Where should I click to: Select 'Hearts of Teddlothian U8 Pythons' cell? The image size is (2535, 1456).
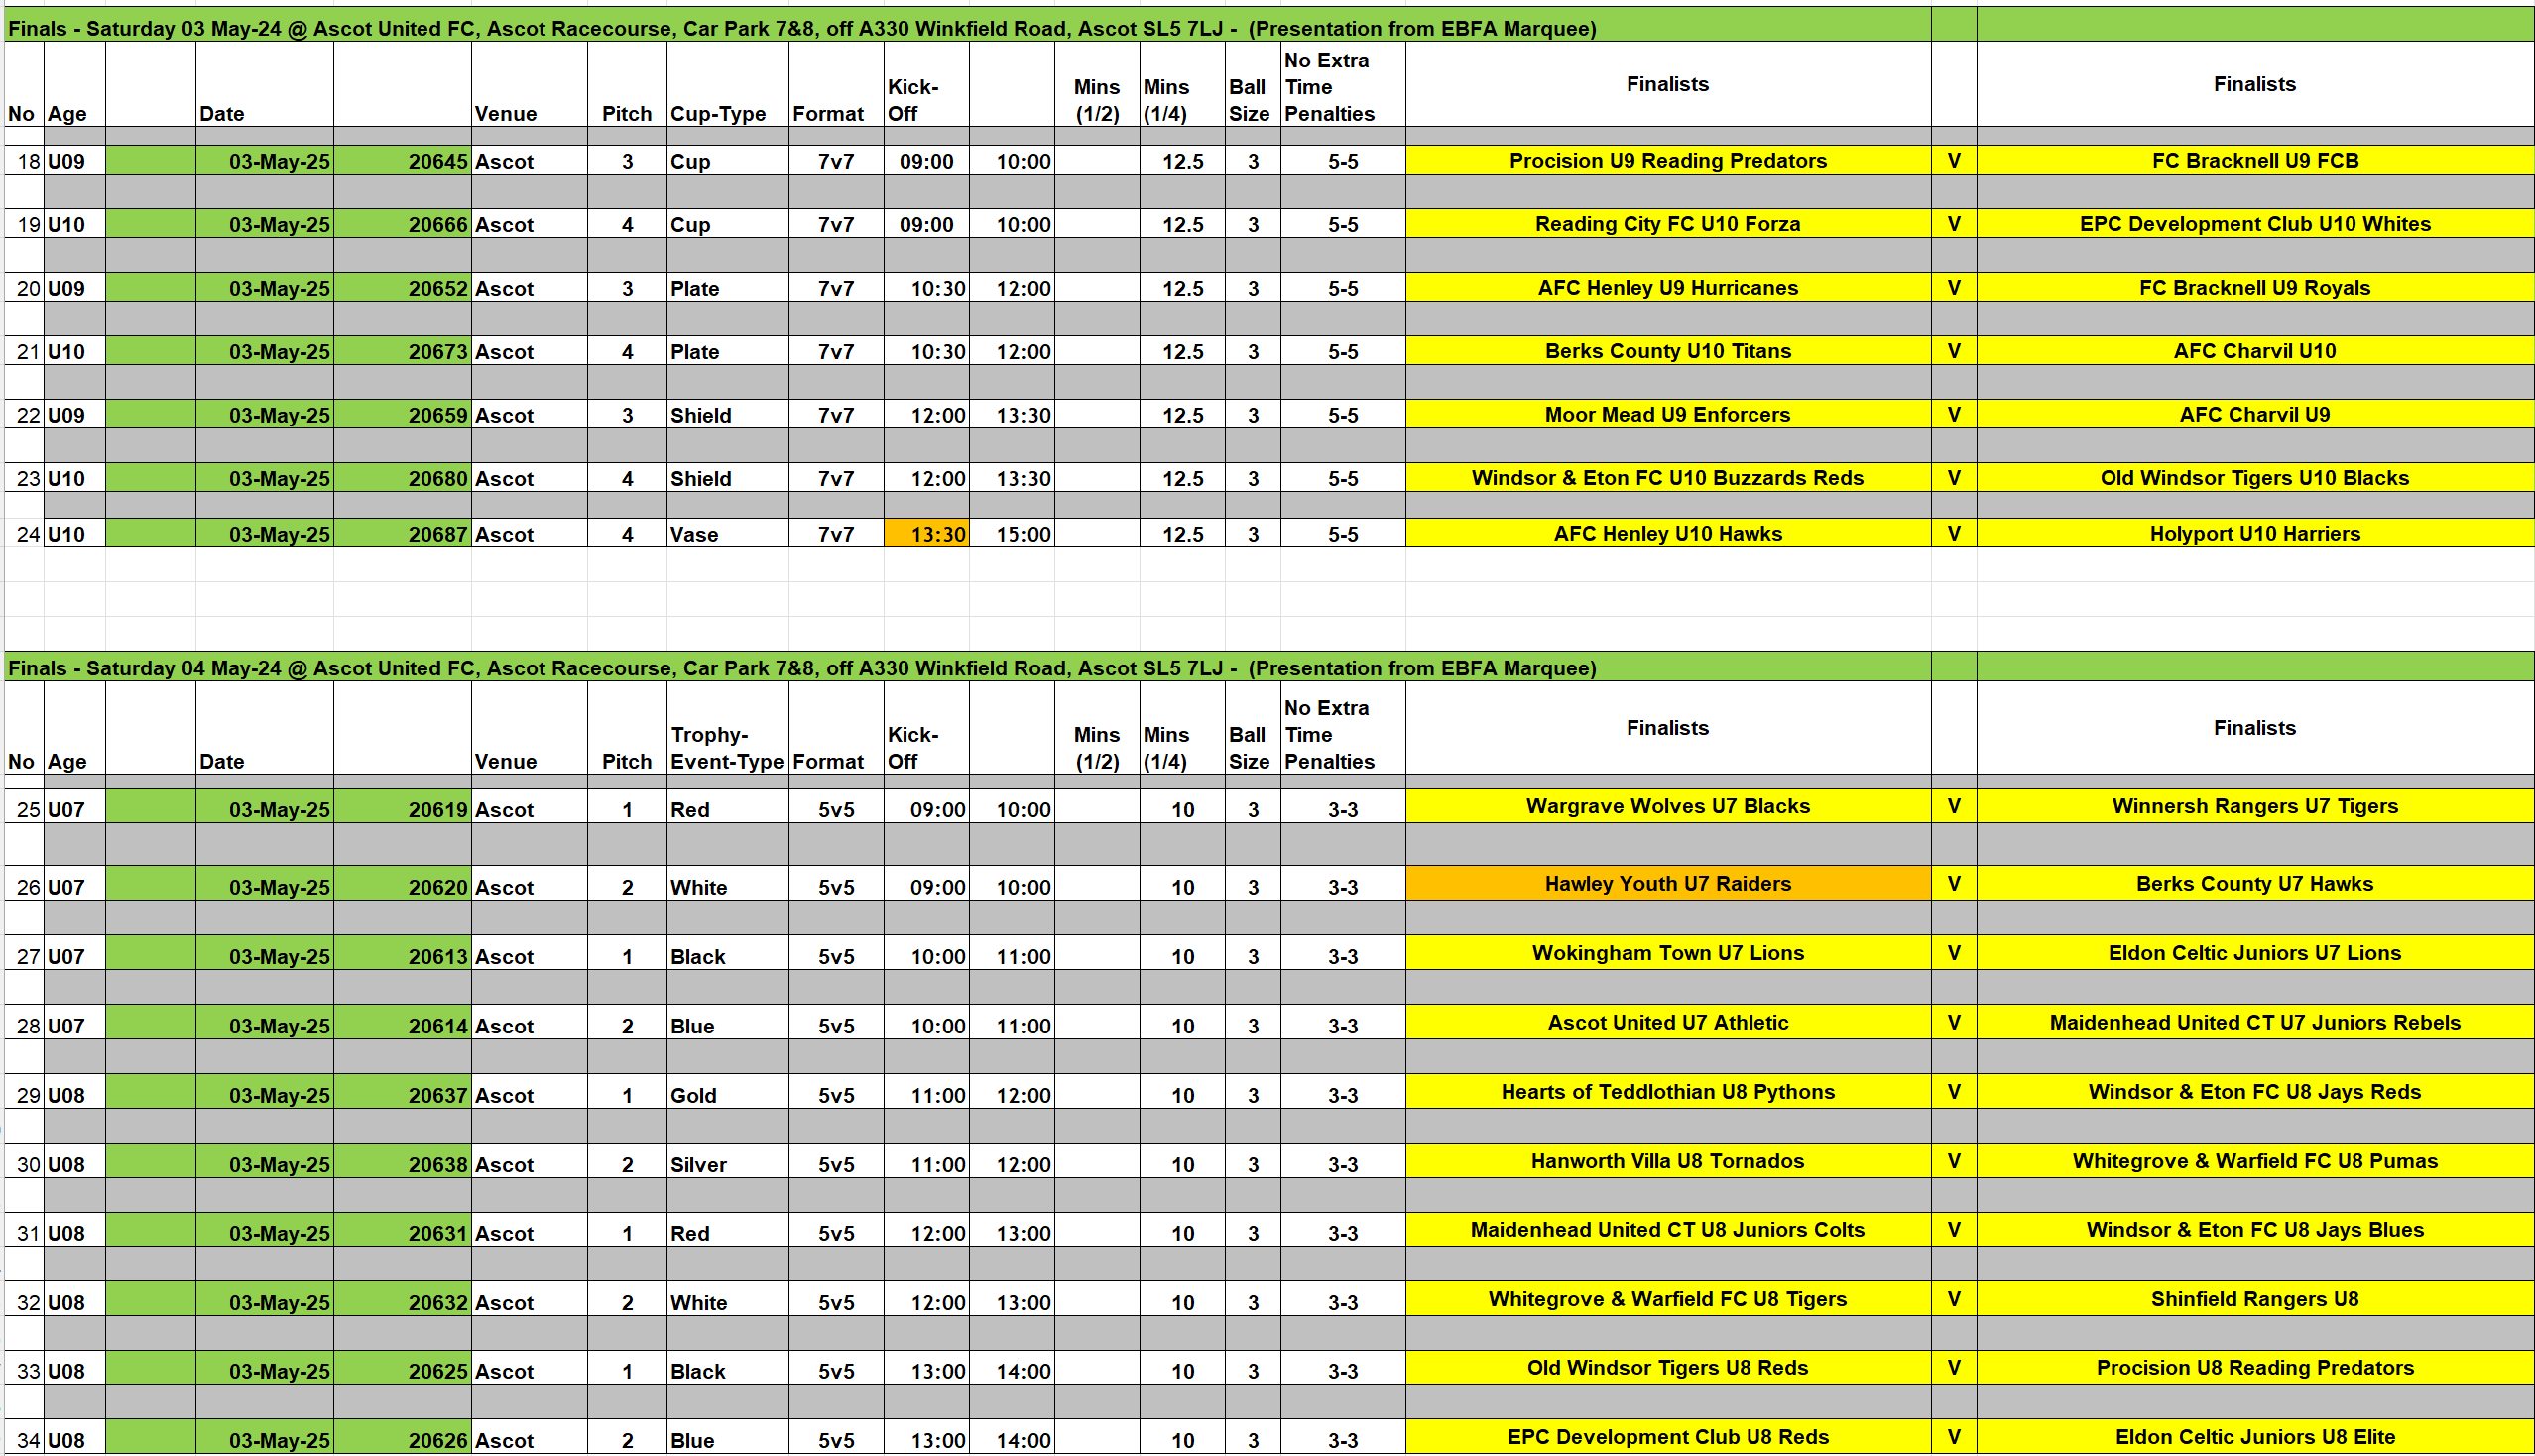tap(1667, 1092)
